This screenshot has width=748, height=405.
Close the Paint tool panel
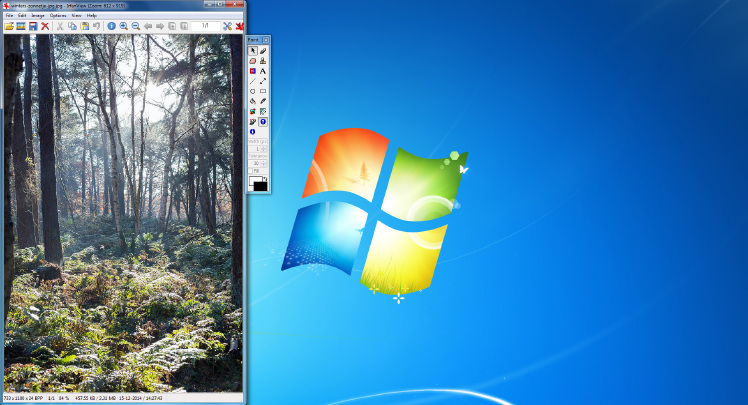pos(266,40)
